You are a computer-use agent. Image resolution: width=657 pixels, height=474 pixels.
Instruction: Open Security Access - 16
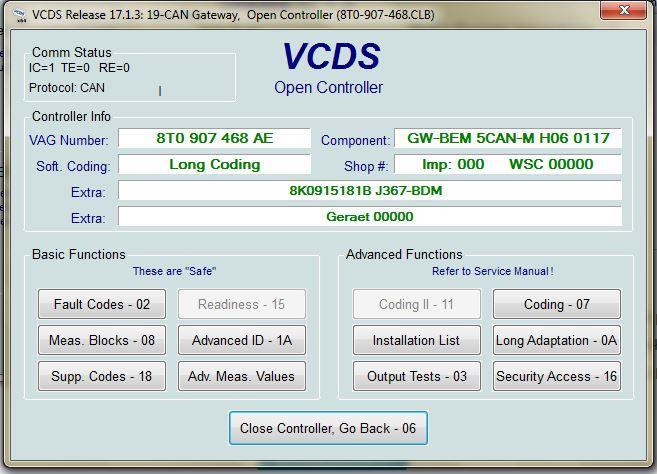coord(557,376)
